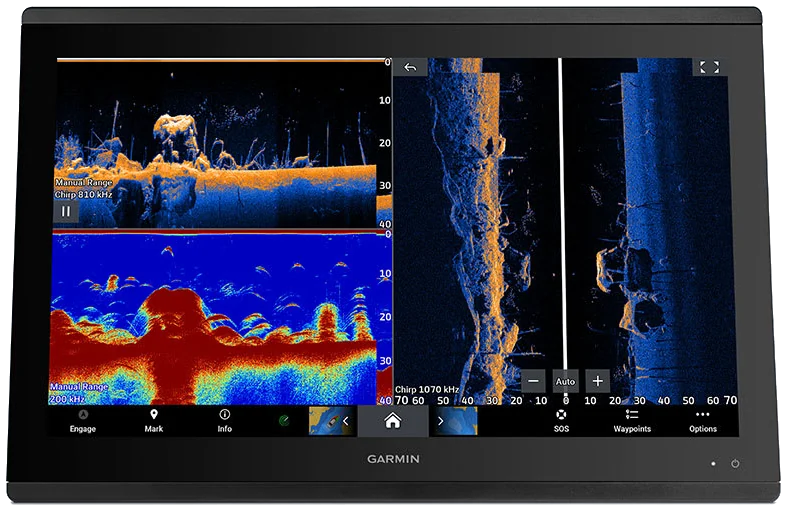Select the 'Chirp 810 kHz' label
Image resolution: width=787 pixels, height=511 pixels.
click(83, 194)
